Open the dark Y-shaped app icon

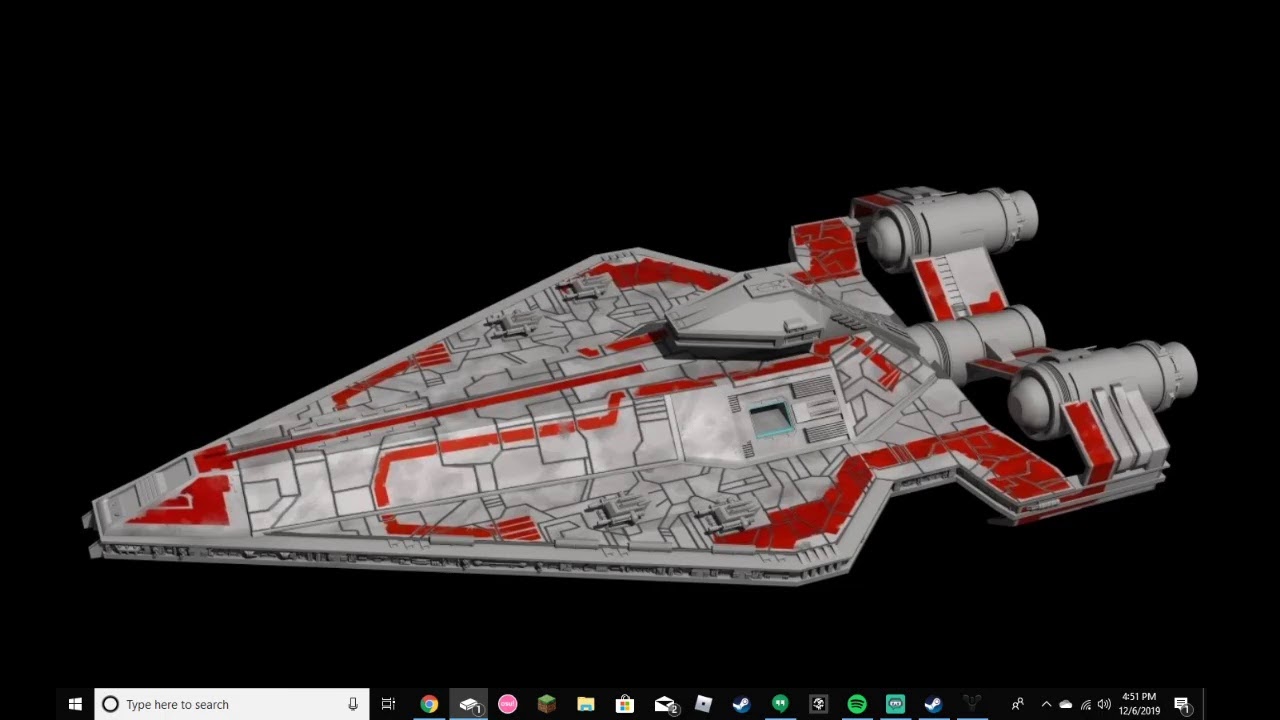pos(972,704)
